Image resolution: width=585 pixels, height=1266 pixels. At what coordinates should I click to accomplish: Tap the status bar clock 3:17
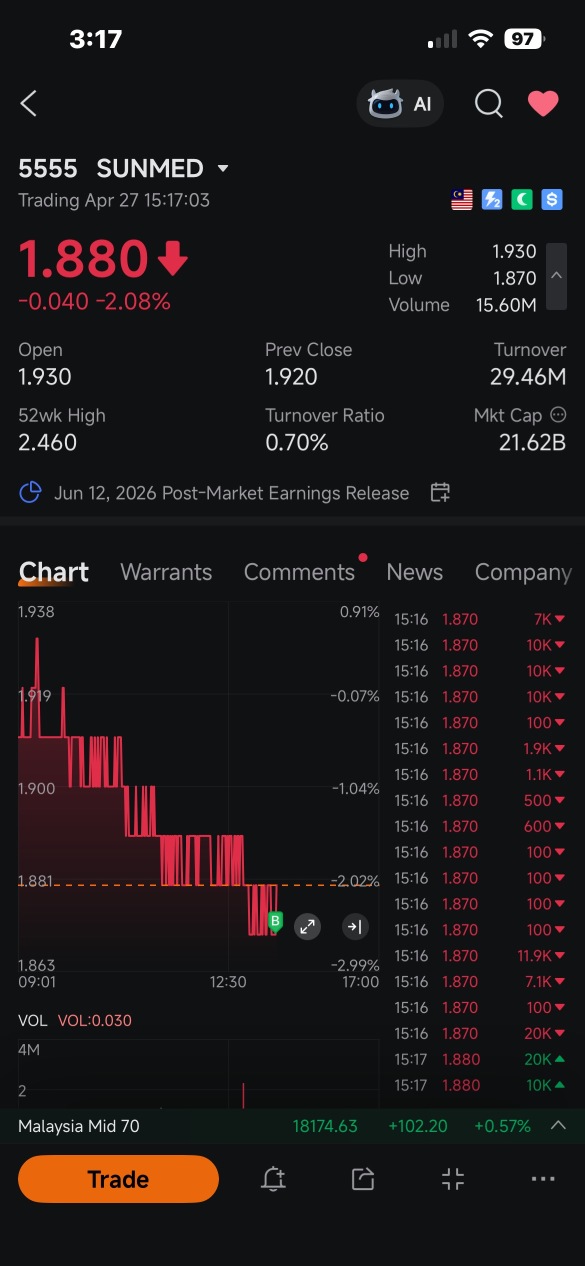pyautogui.click(x=96, y=39)
